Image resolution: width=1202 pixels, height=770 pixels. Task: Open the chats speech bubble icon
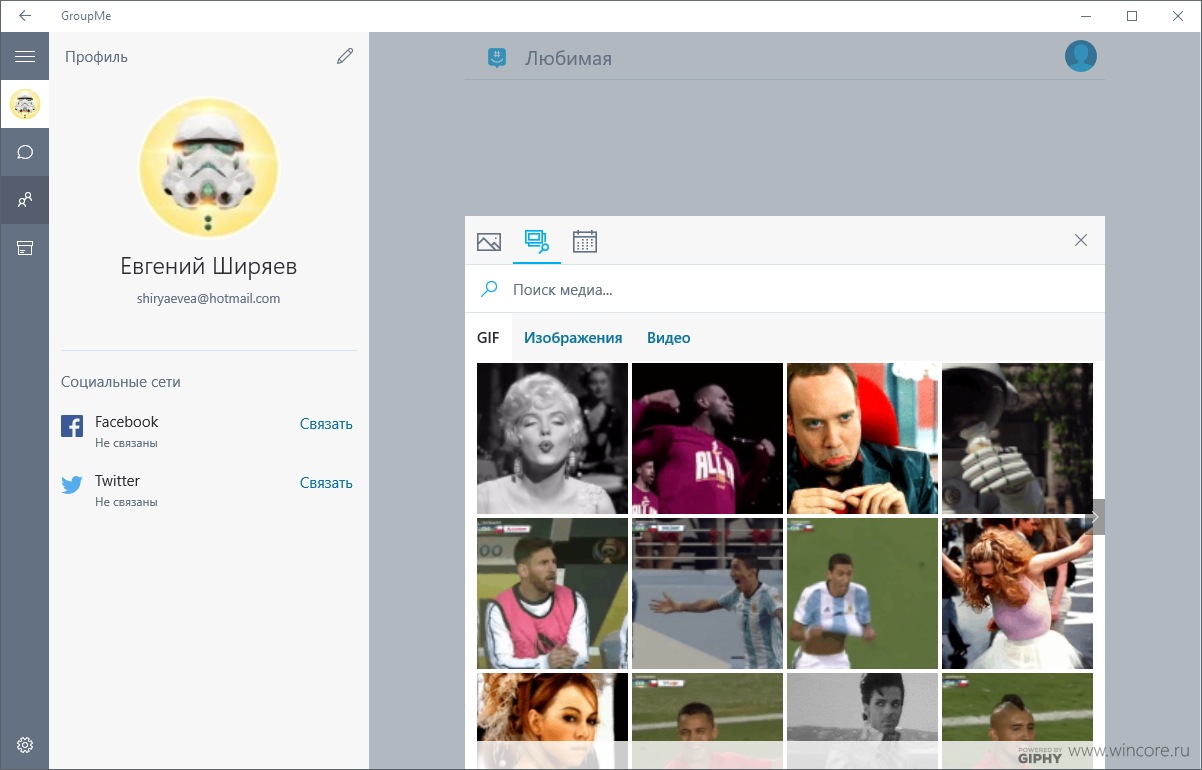24,152
